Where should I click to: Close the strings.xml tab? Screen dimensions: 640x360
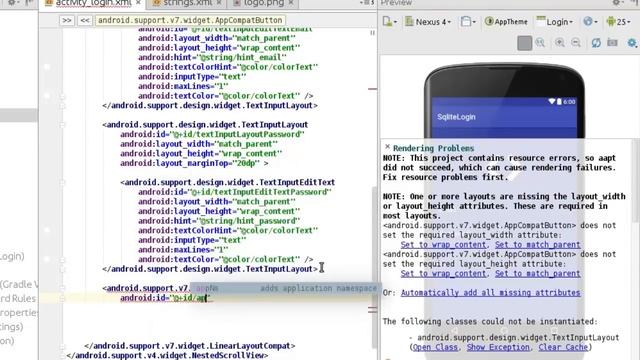click(219, 3)
